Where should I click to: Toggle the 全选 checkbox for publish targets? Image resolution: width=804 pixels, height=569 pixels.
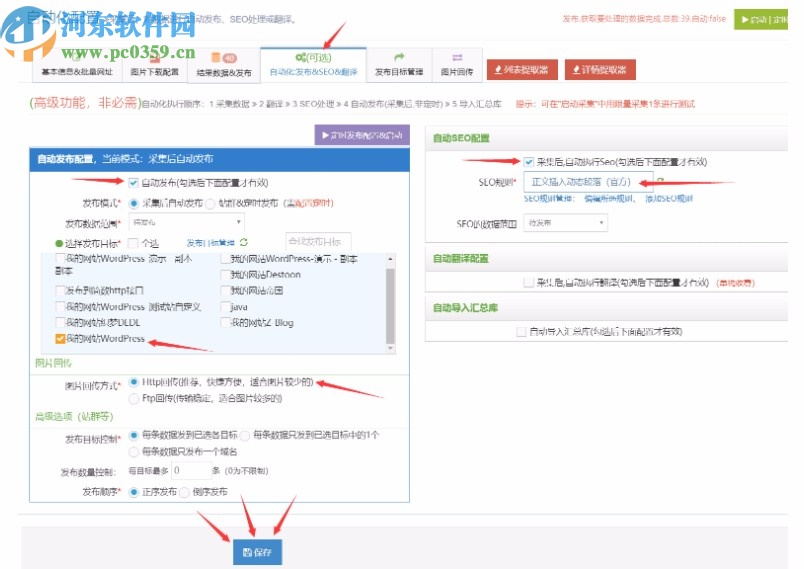point(133,243)
